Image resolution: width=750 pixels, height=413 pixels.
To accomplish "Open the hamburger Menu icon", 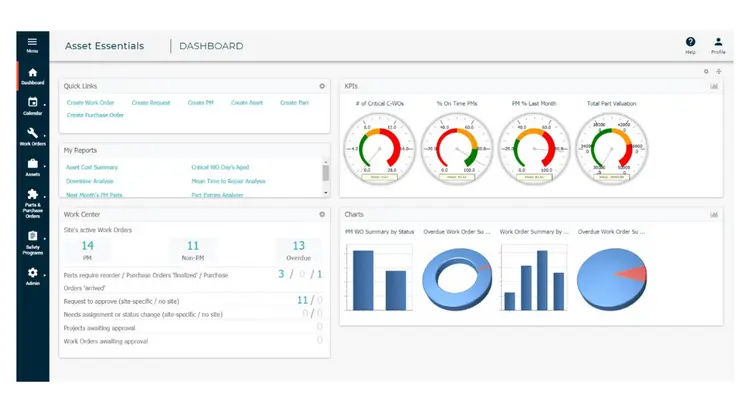I will 32,42.
